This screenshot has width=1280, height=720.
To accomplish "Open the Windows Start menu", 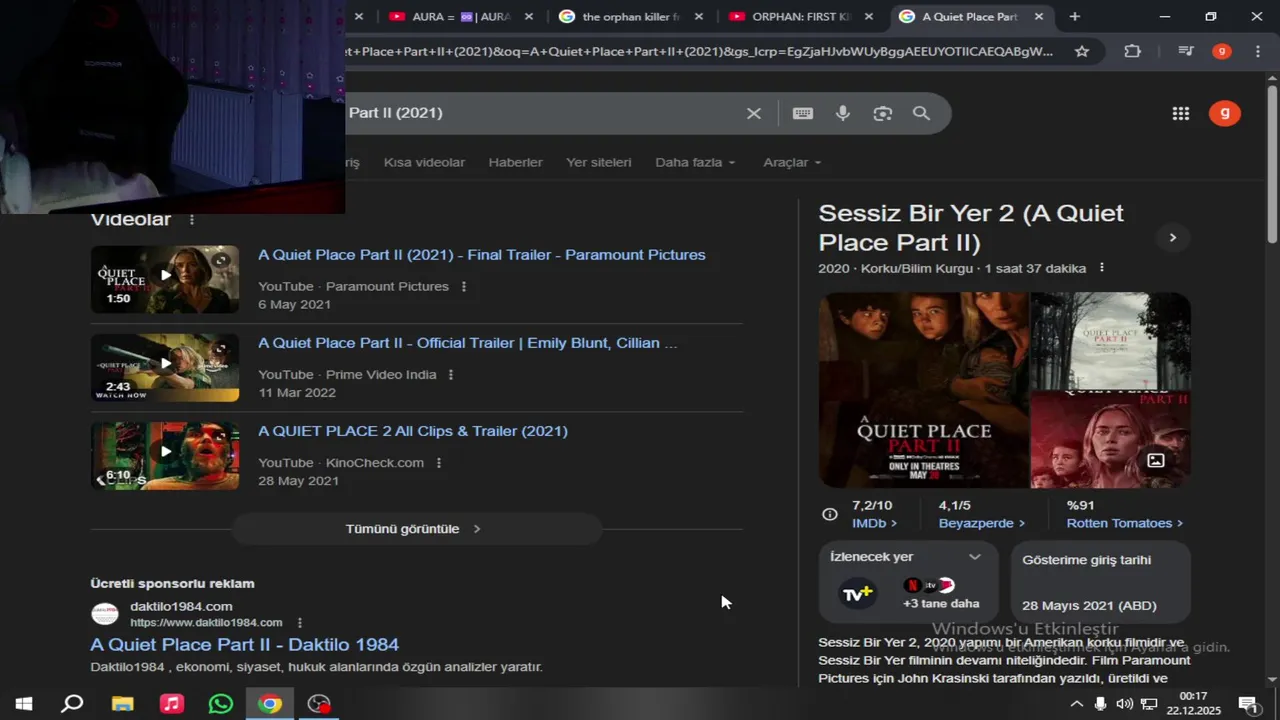I will tap(24, 704).
